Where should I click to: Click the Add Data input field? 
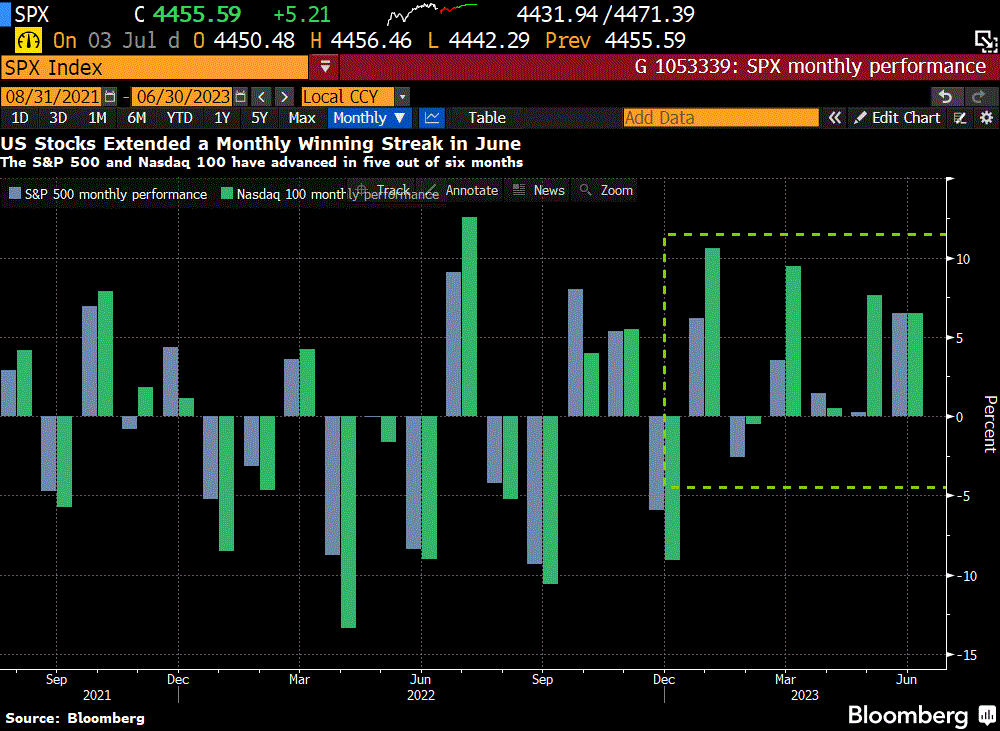(721, 118)
